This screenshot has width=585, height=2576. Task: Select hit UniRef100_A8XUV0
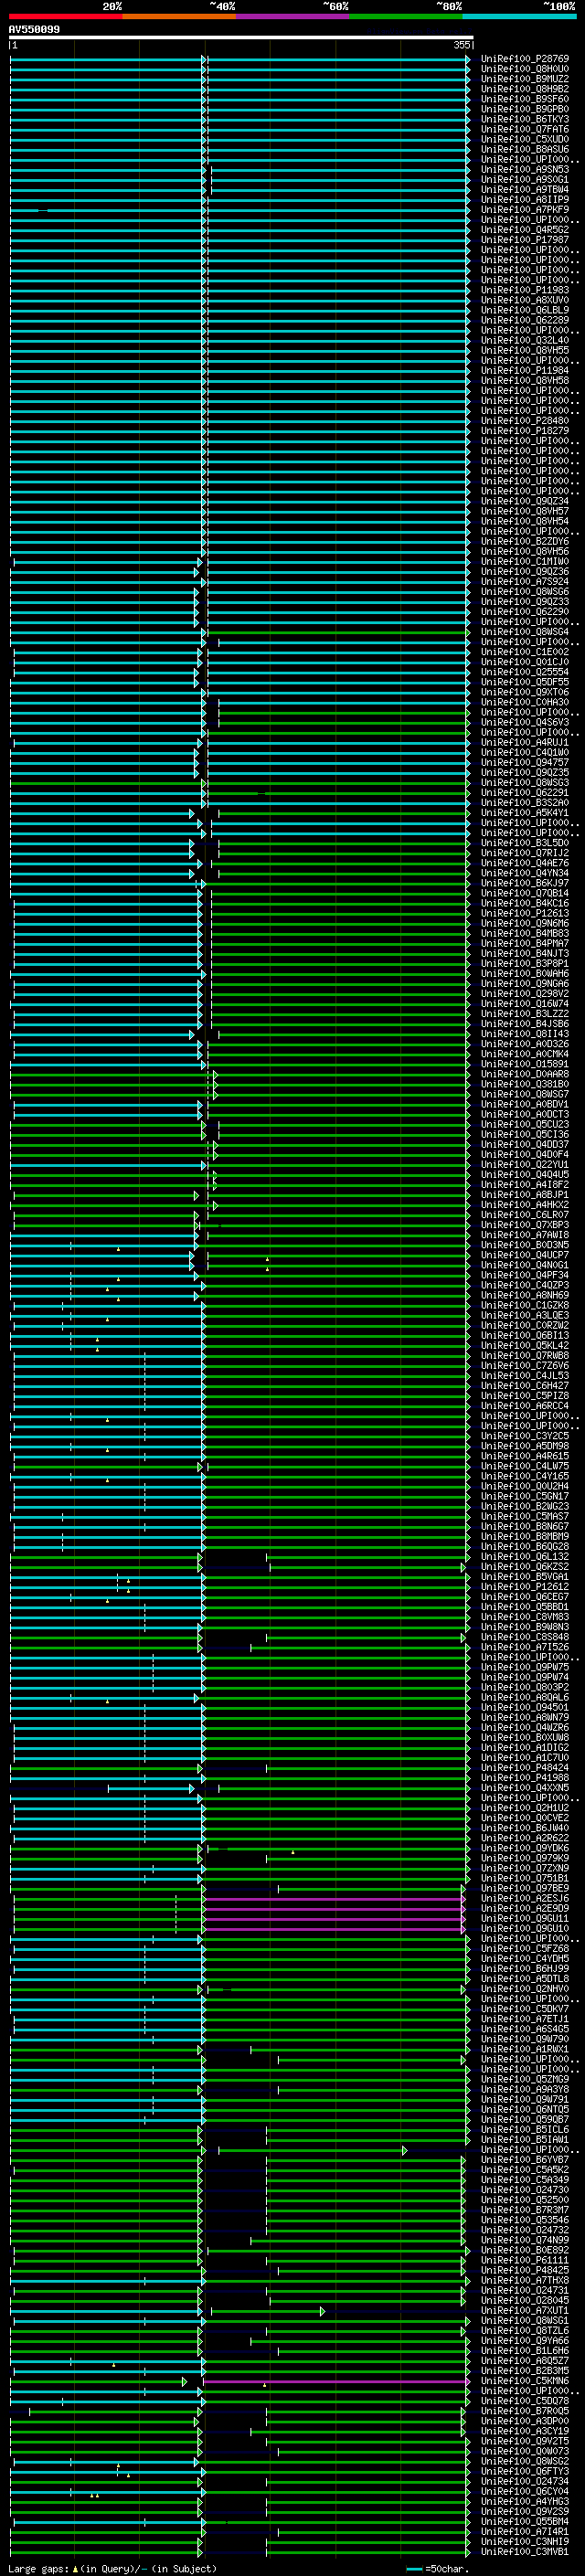(x=525, y=300)
